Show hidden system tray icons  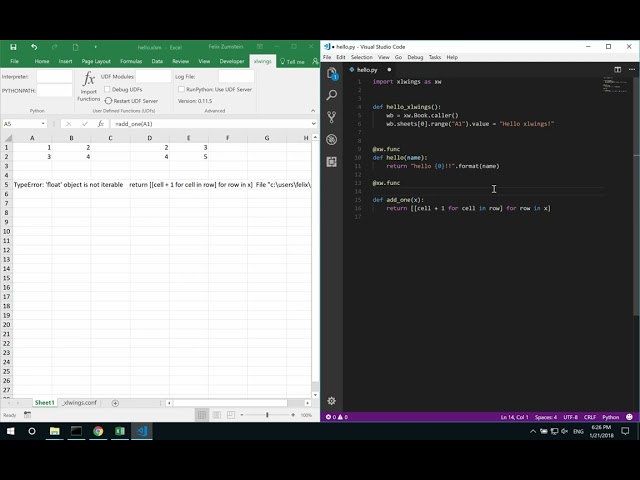[533, 431]
